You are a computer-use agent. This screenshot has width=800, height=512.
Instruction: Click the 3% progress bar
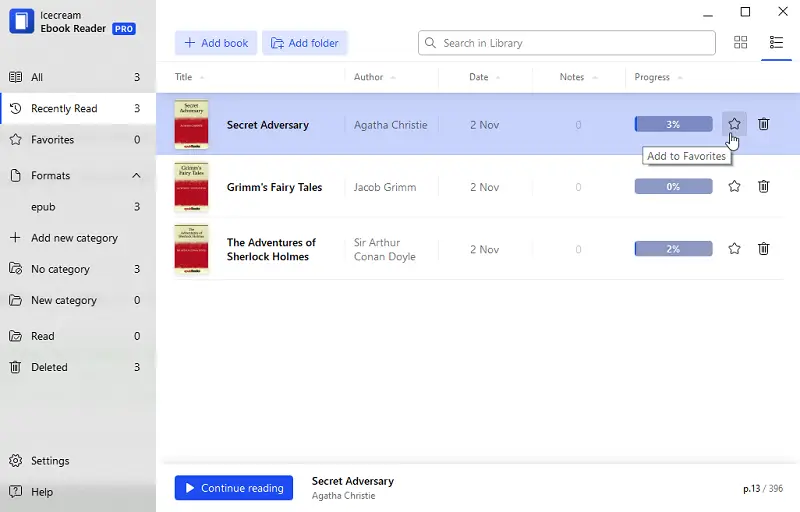(x=673, y=124)
